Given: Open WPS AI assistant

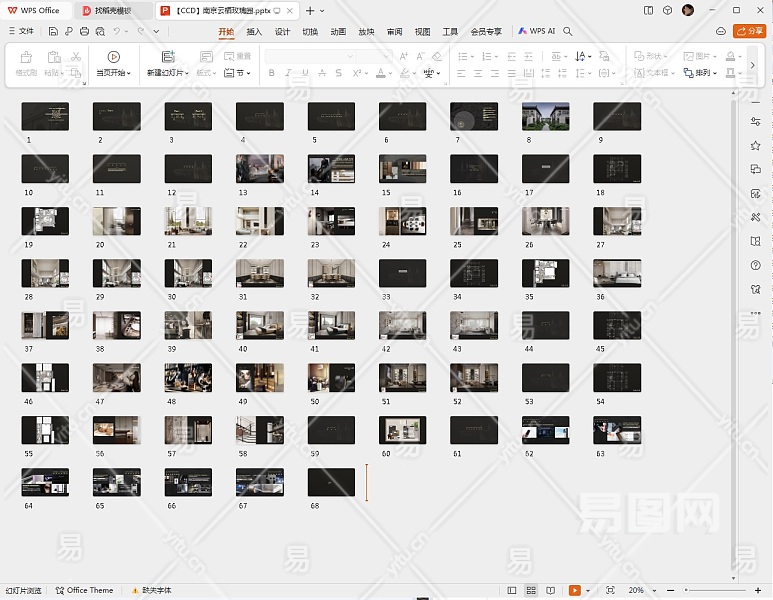Looking at the screenshot, I should pyautogui.click(x=537, y=31).
